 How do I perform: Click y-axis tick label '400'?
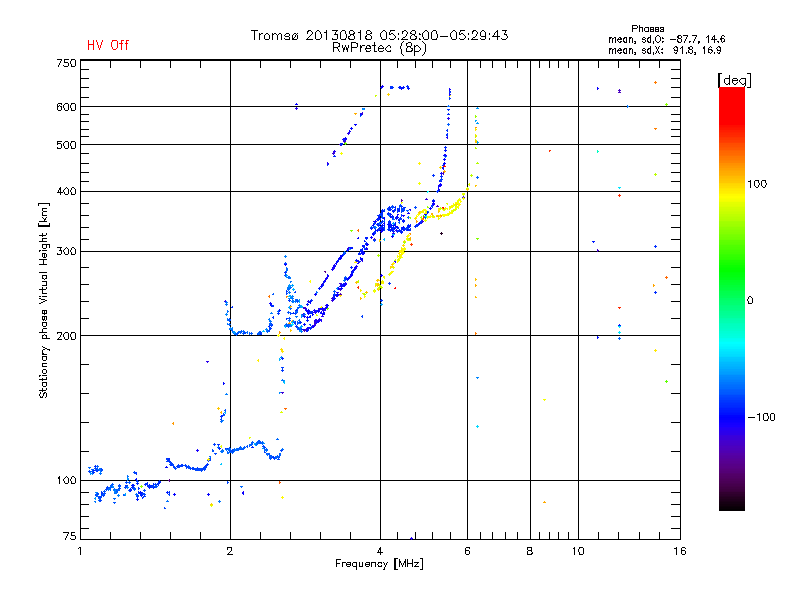coord(66,191)
